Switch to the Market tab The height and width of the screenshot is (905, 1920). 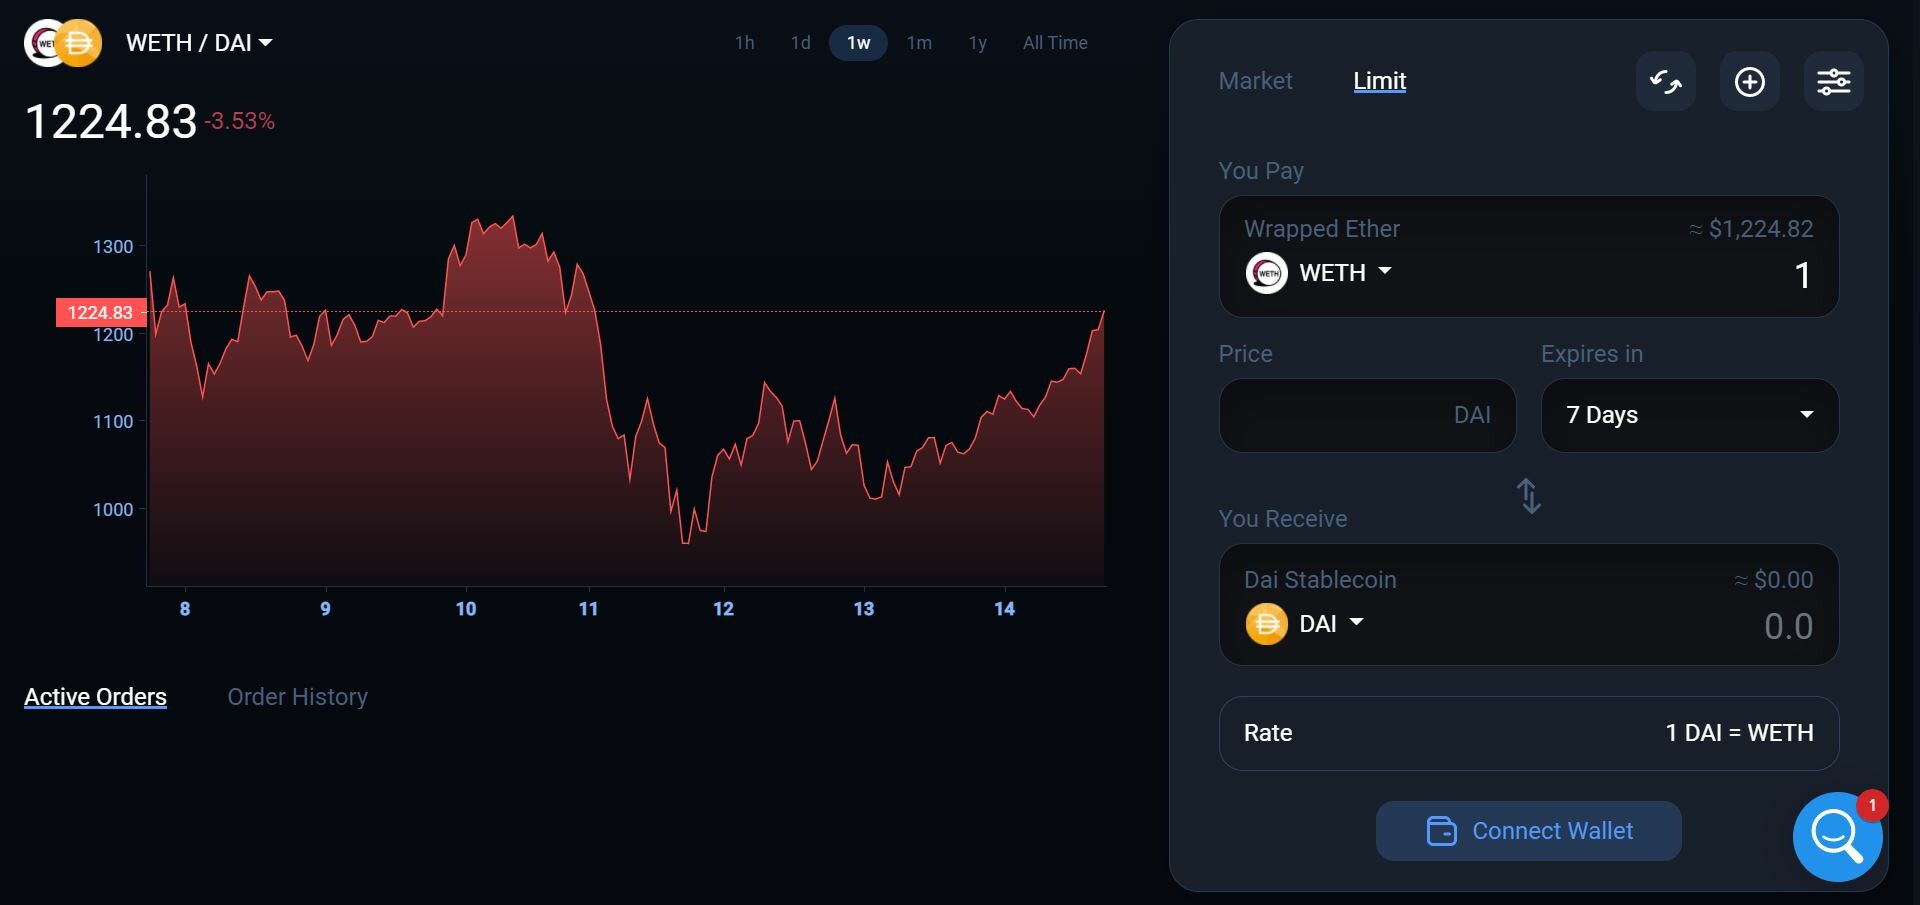coord(1255,81)
